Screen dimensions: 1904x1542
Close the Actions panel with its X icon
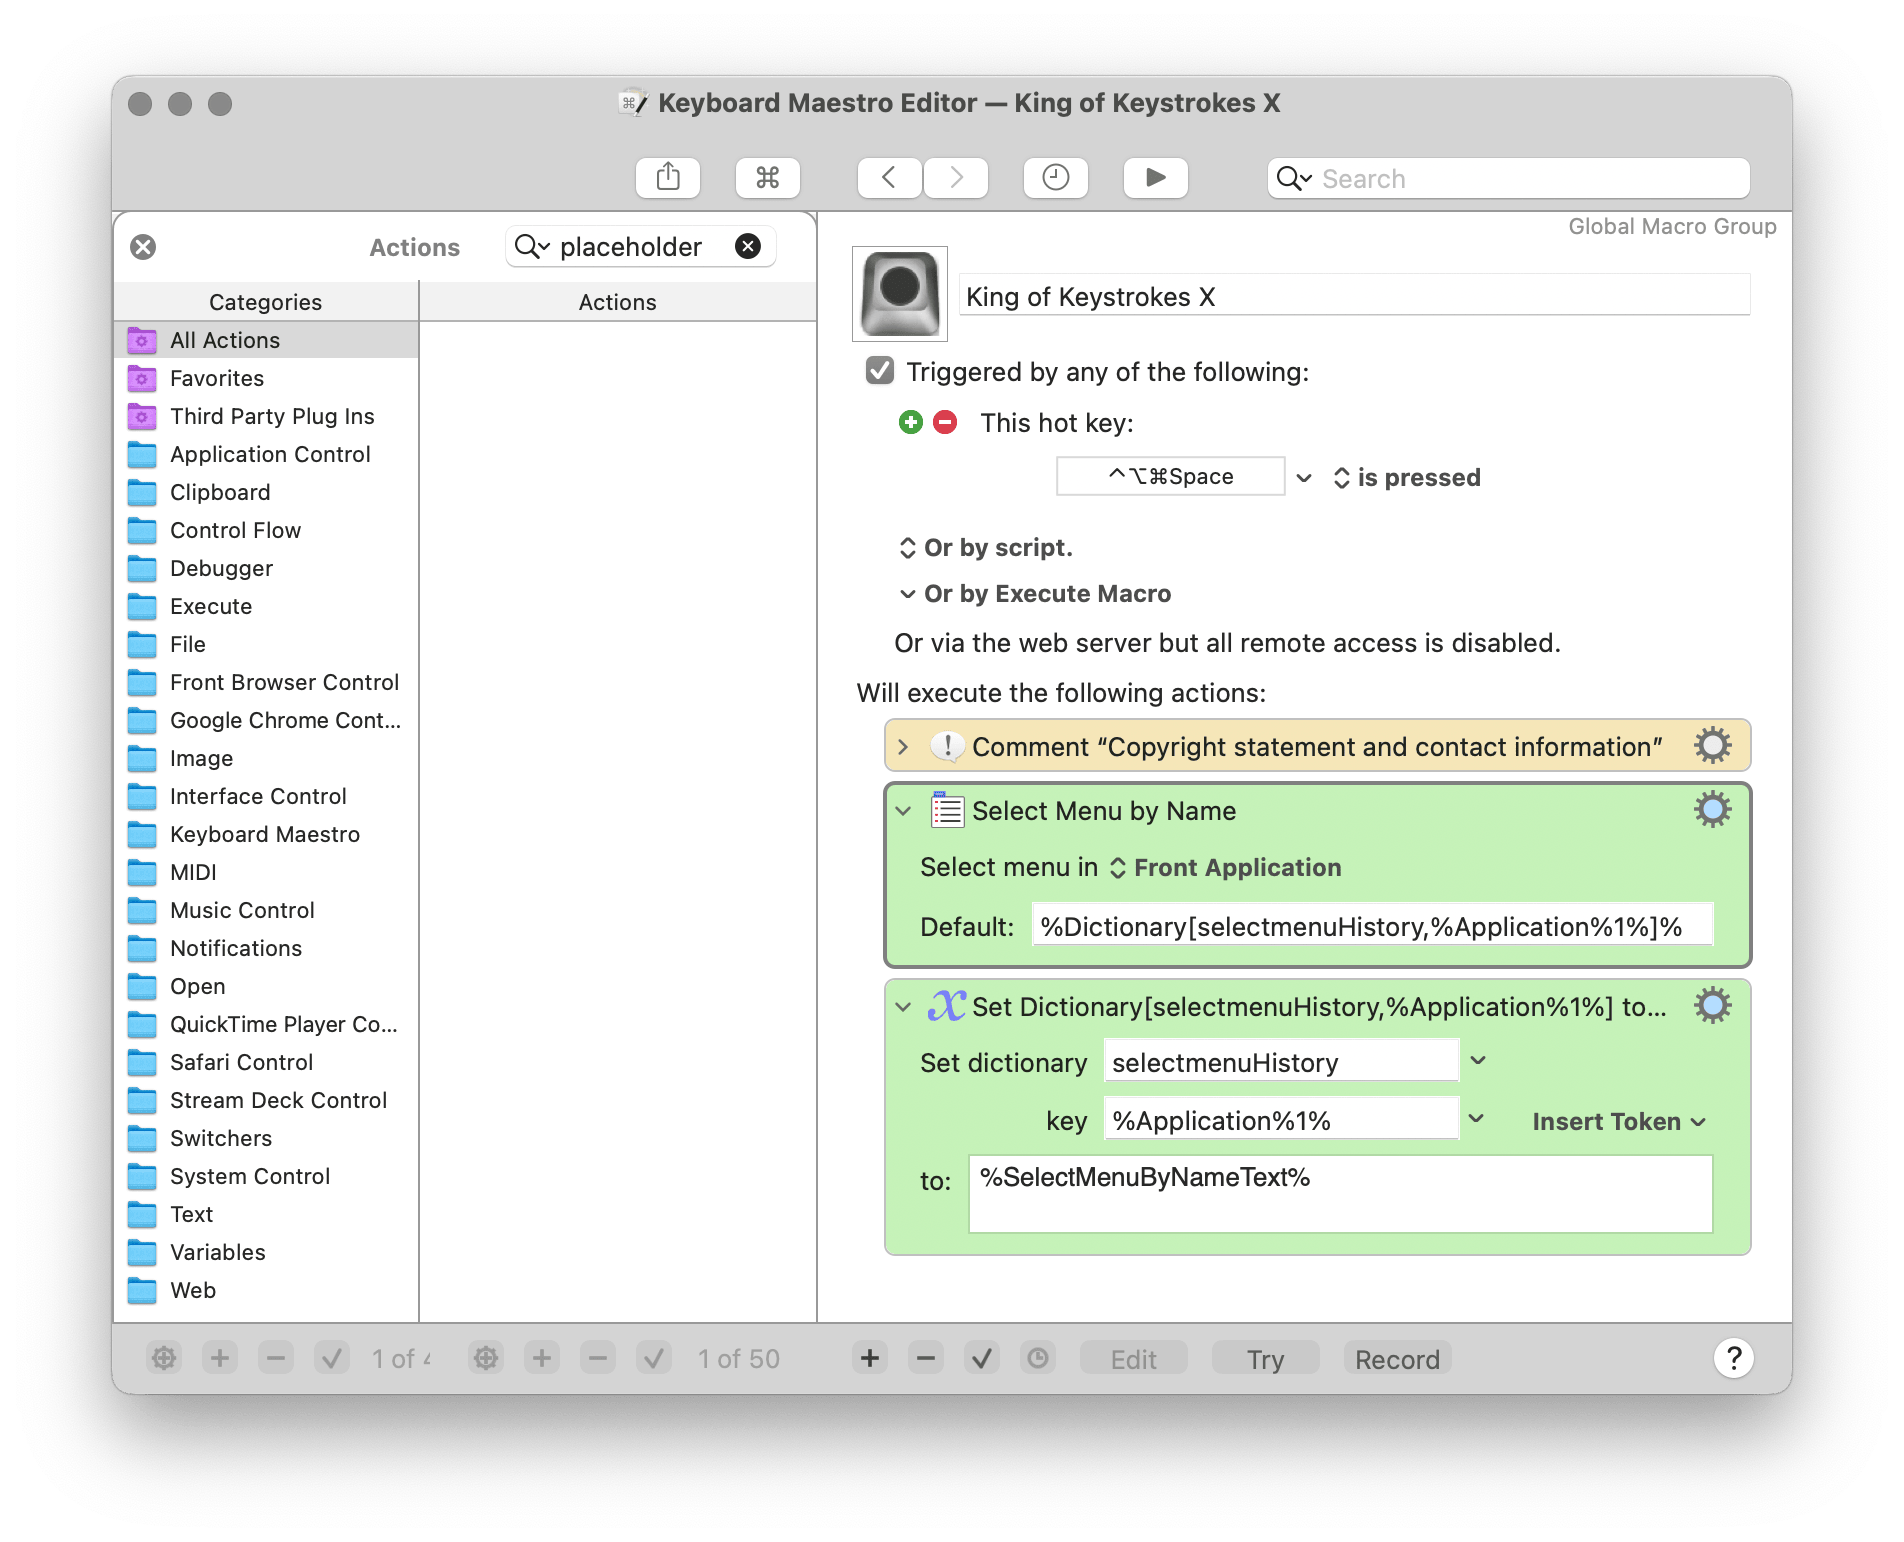(x=143, y=247)
